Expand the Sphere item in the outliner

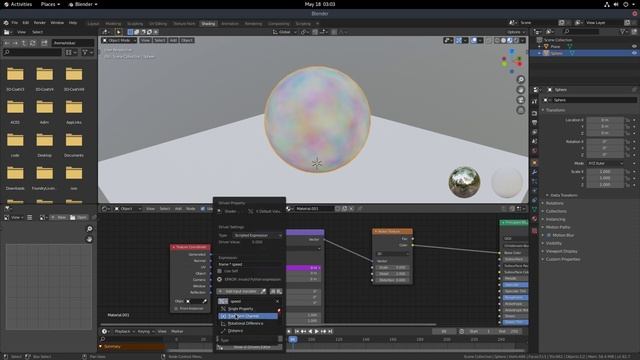(539, 53)
